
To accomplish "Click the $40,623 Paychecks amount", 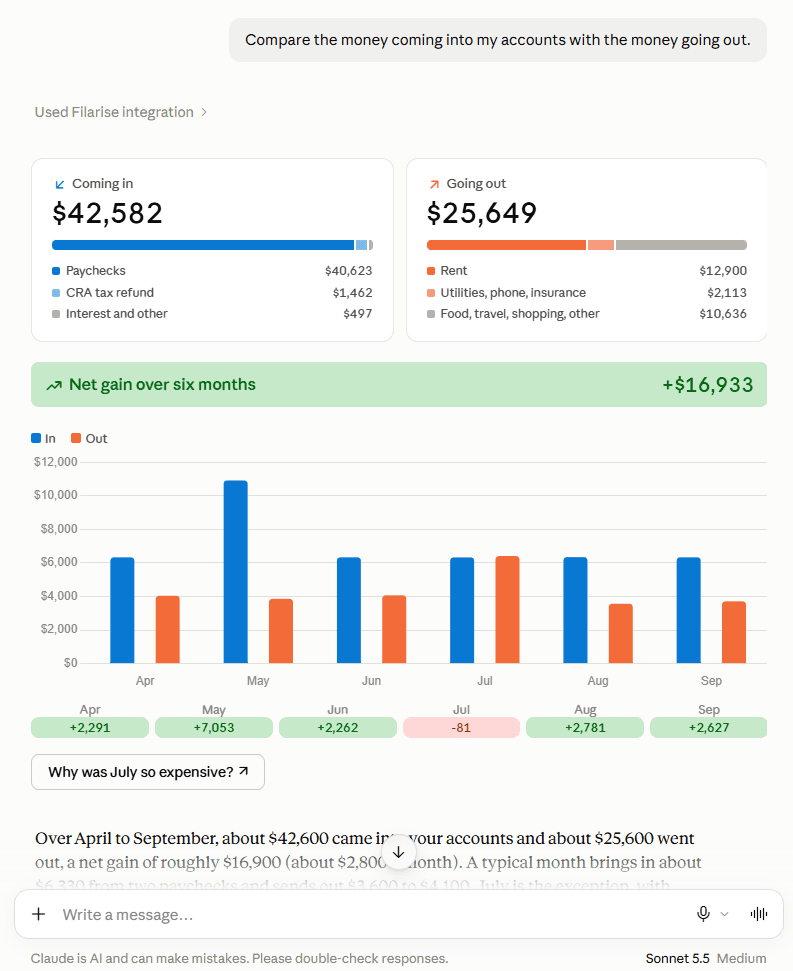I will coord(349,271).
